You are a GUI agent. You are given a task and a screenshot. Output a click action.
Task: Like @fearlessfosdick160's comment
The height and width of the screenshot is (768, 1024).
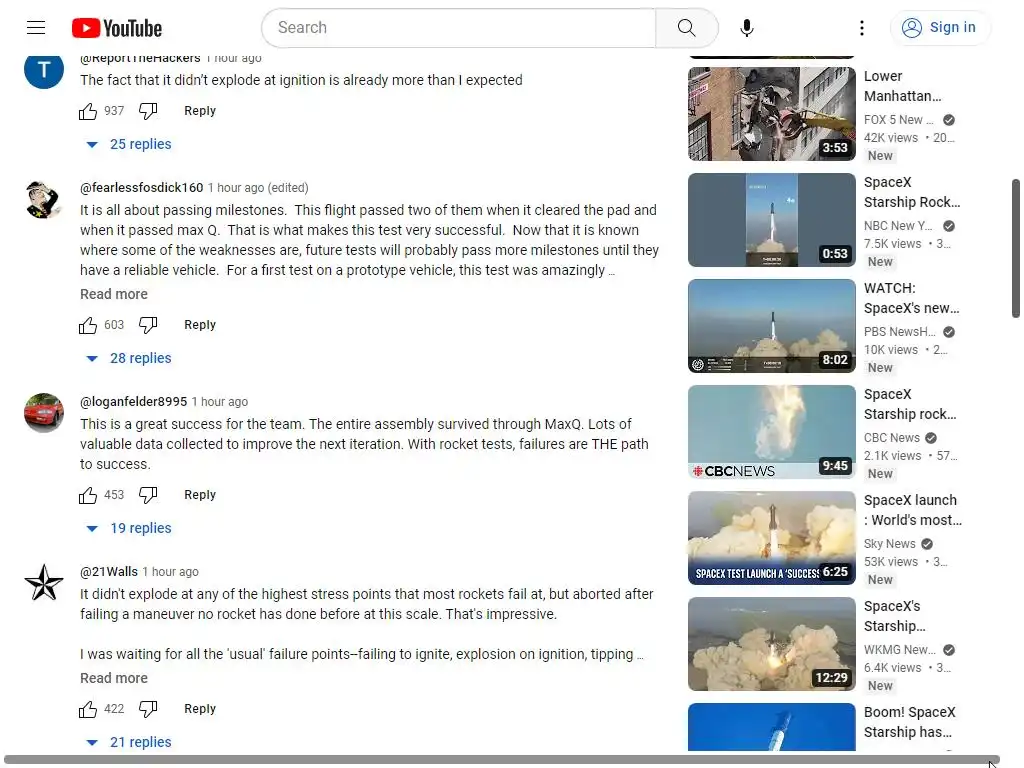point(88,325)
